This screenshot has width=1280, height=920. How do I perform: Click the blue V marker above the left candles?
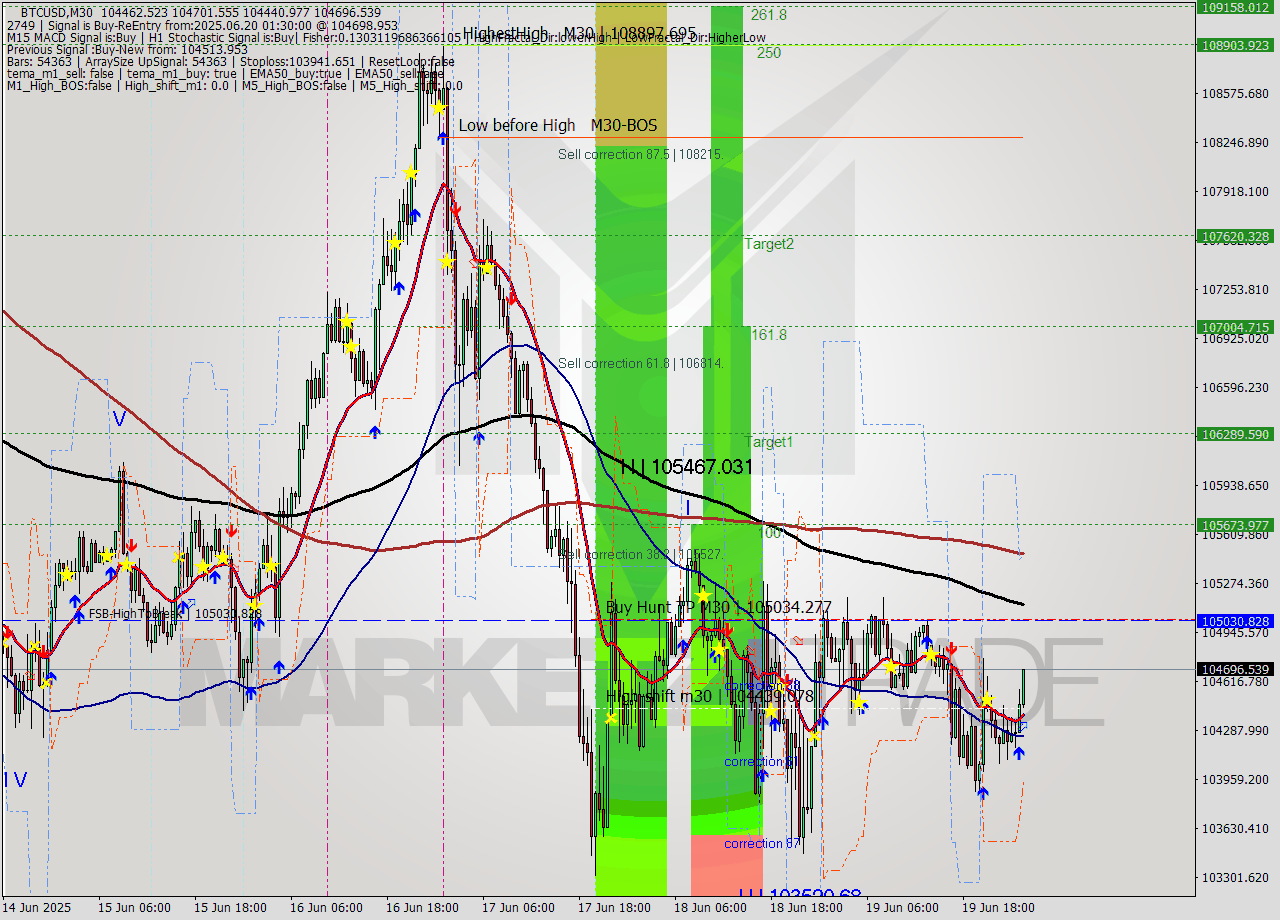119,419
